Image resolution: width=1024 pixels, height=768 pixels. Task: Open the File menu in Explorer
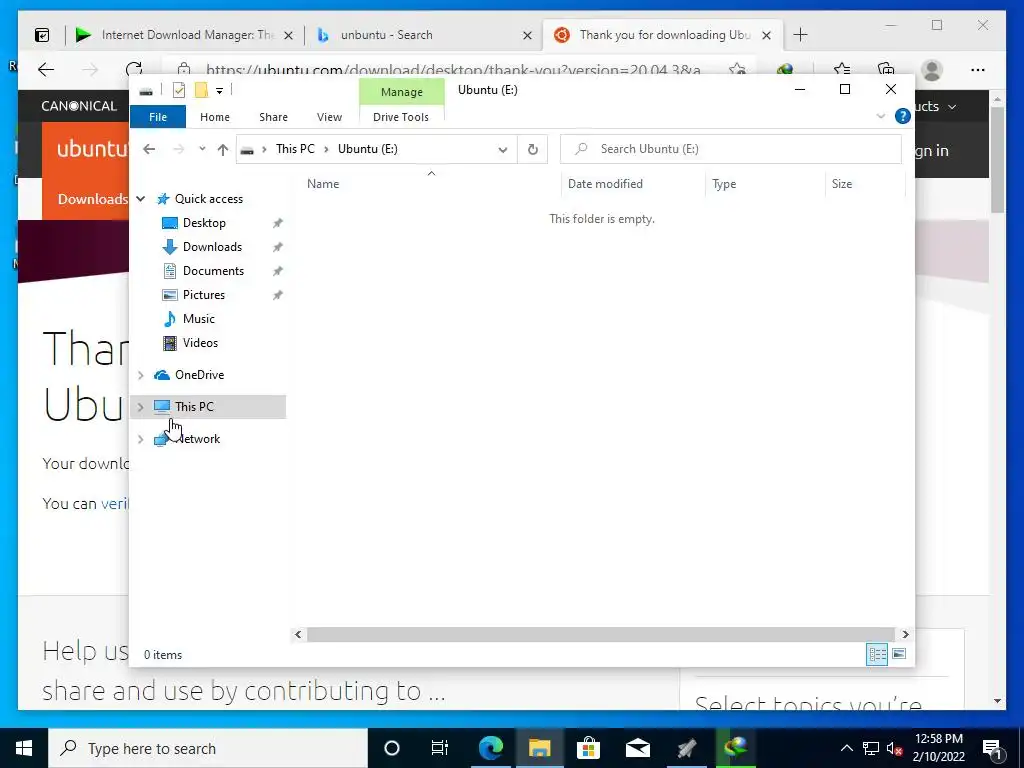pos(157,117)
